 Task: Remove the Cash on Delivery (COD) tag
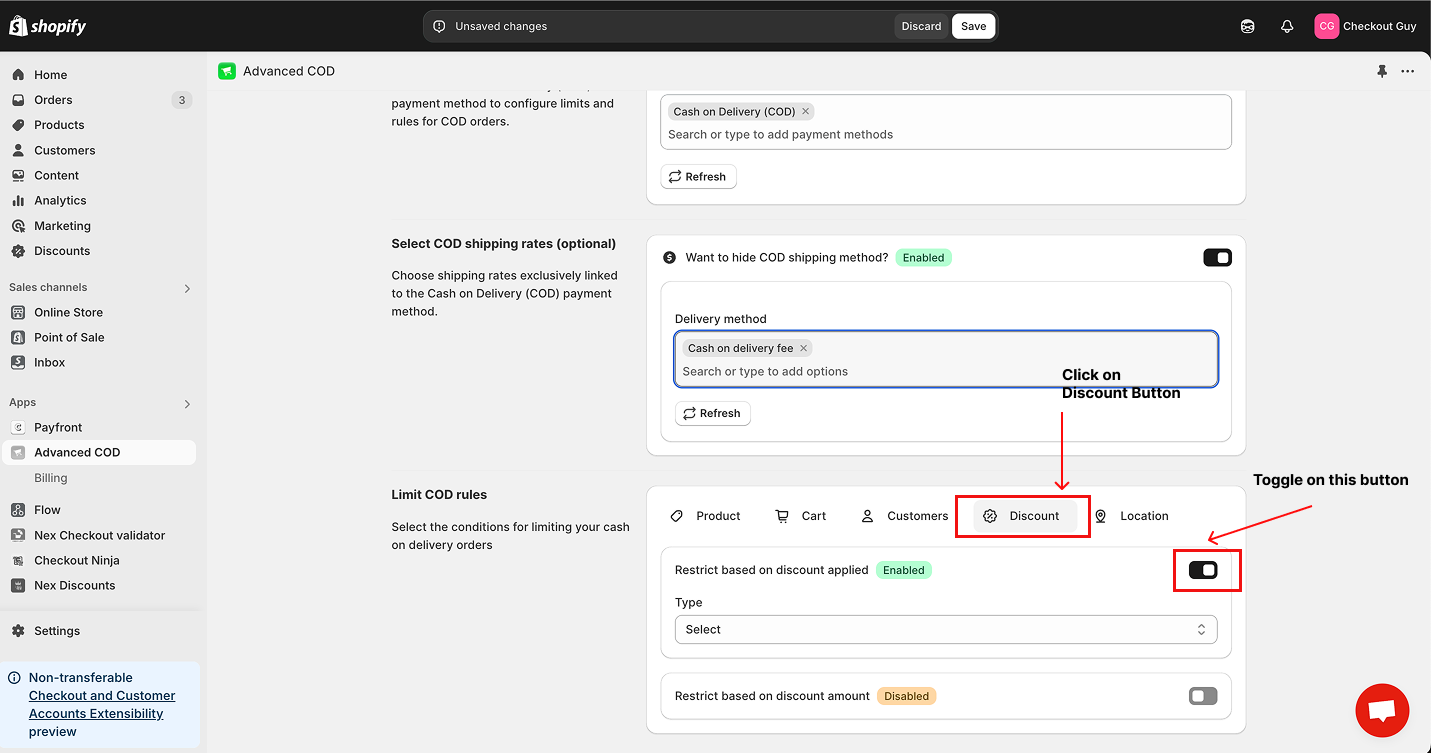click(x=806, y=112)
